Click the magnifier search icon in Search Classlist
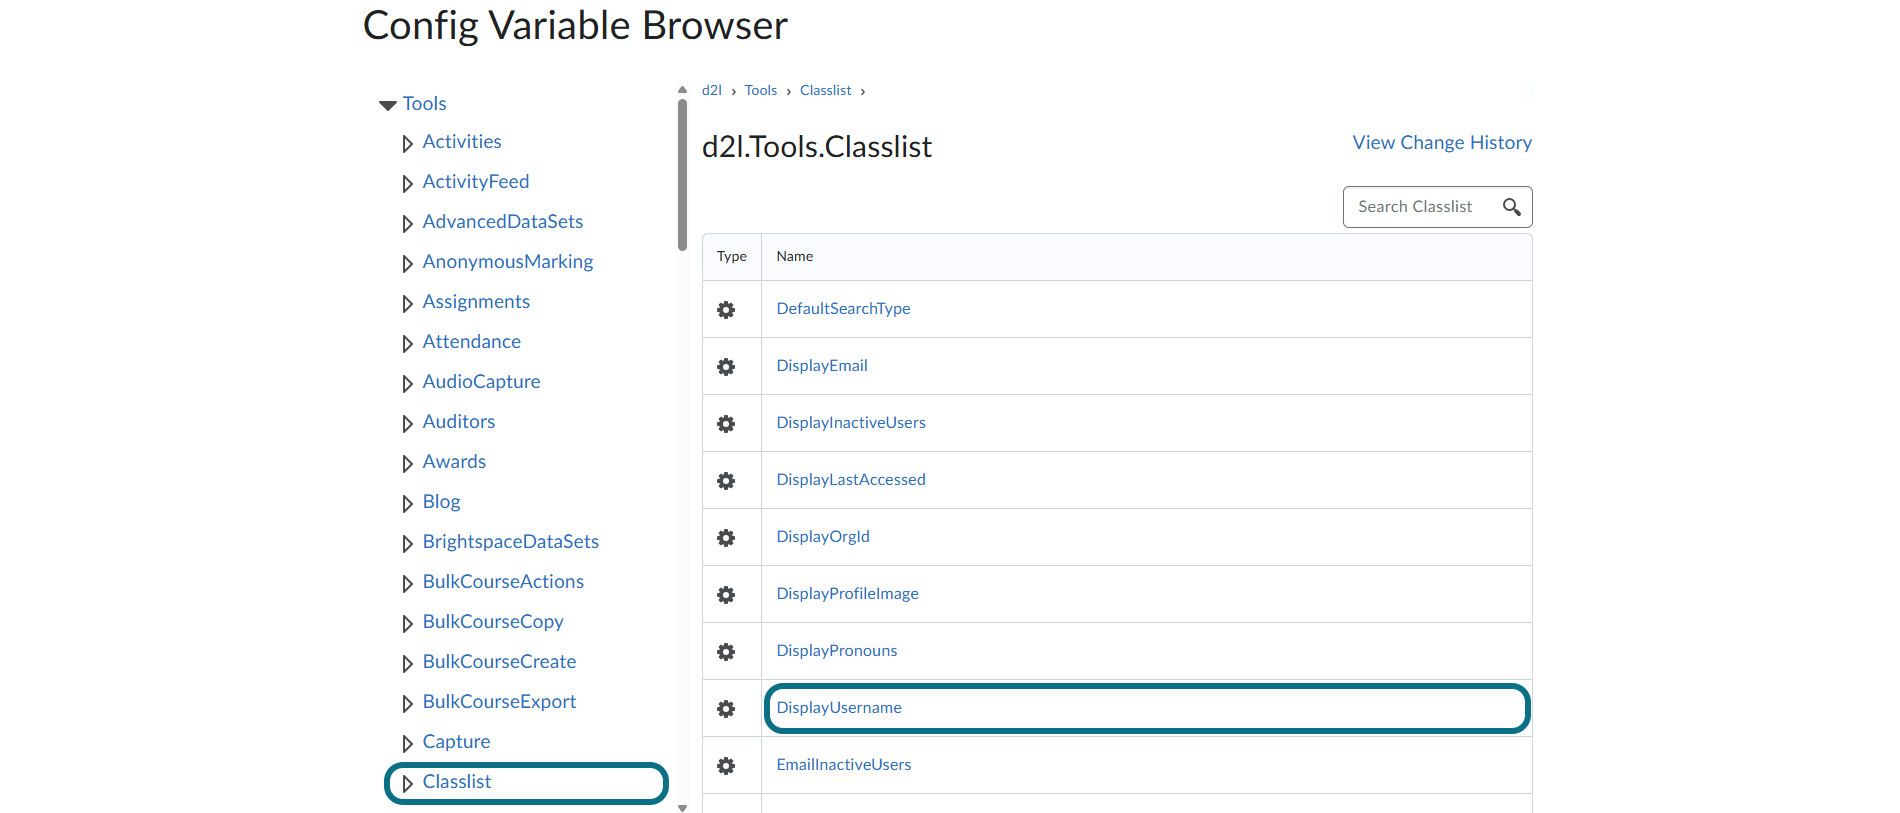The image size is (1900, 813). [1511, 207]
